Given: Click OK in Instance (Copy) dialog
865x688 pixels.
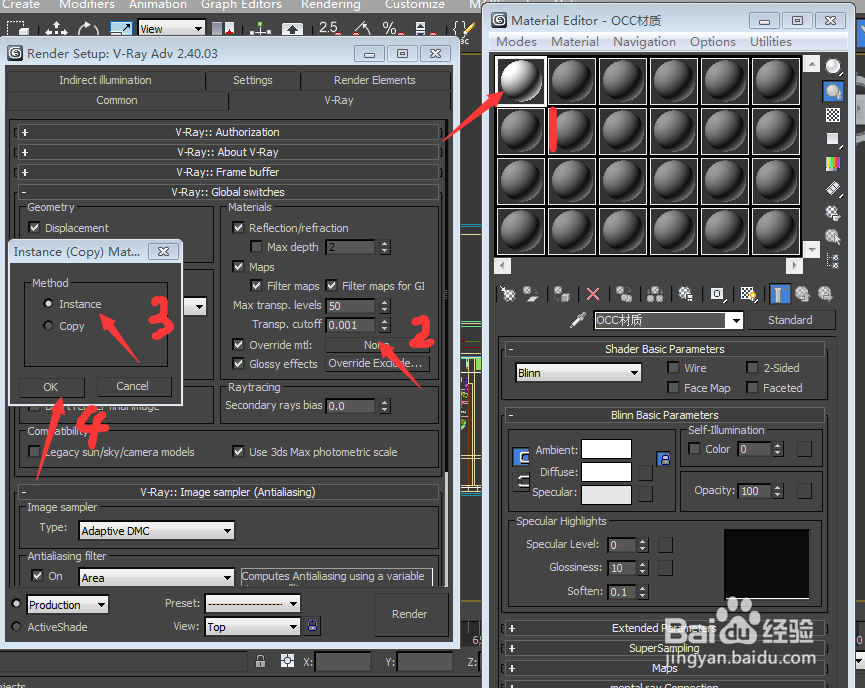Looking at the screenshot, I should (x=51, y=387).
